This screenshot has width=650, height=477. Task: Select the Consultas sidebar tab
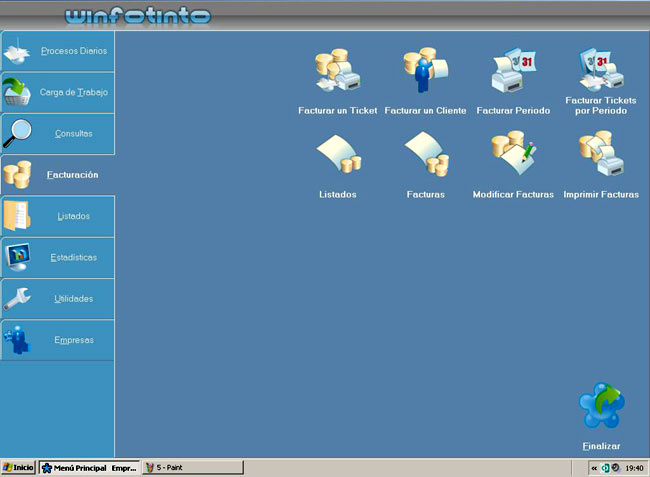pos(58,133)
